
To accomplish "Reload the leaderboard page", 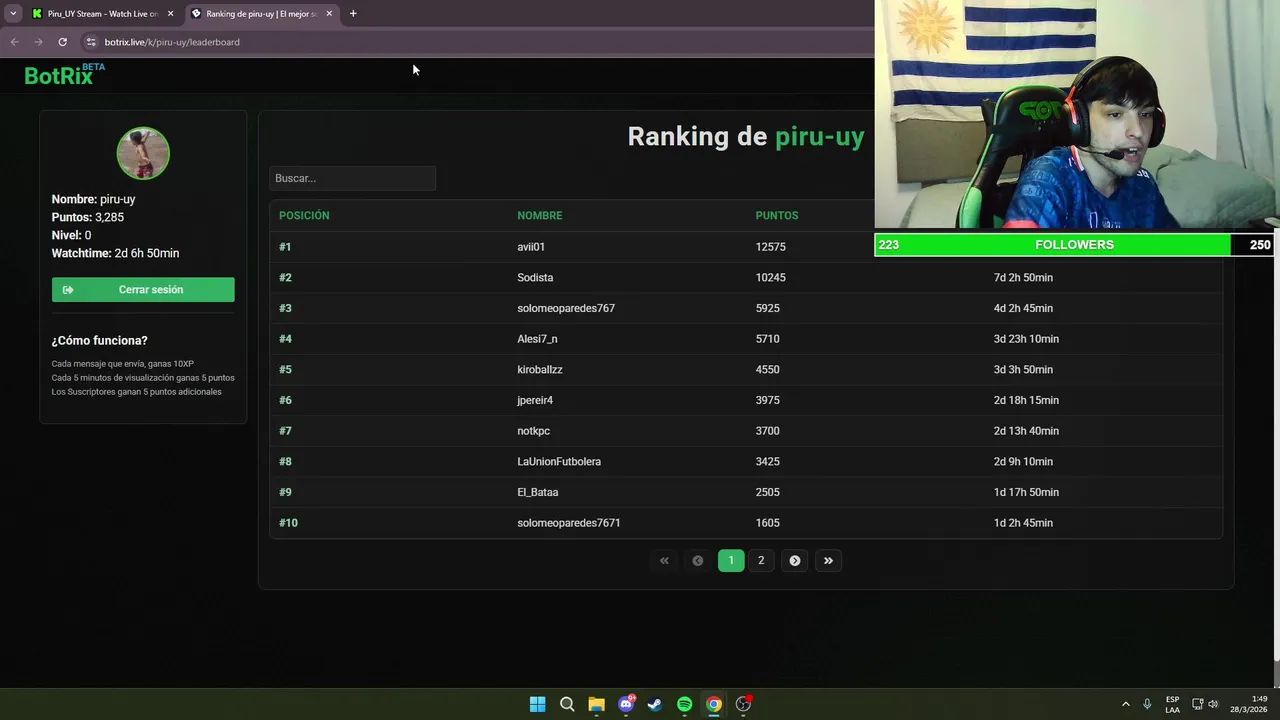I will [x=62, y=42].
